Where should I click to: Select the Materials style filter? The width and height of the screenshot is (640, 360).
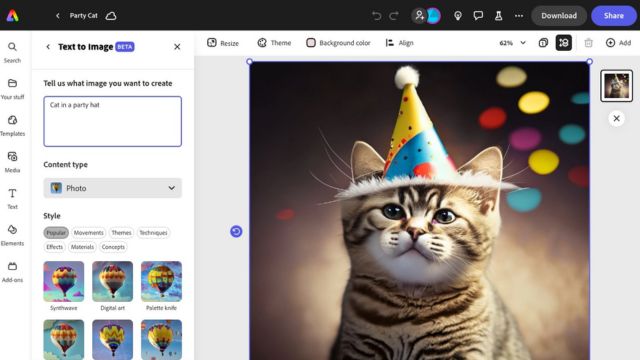click(82, 247)
